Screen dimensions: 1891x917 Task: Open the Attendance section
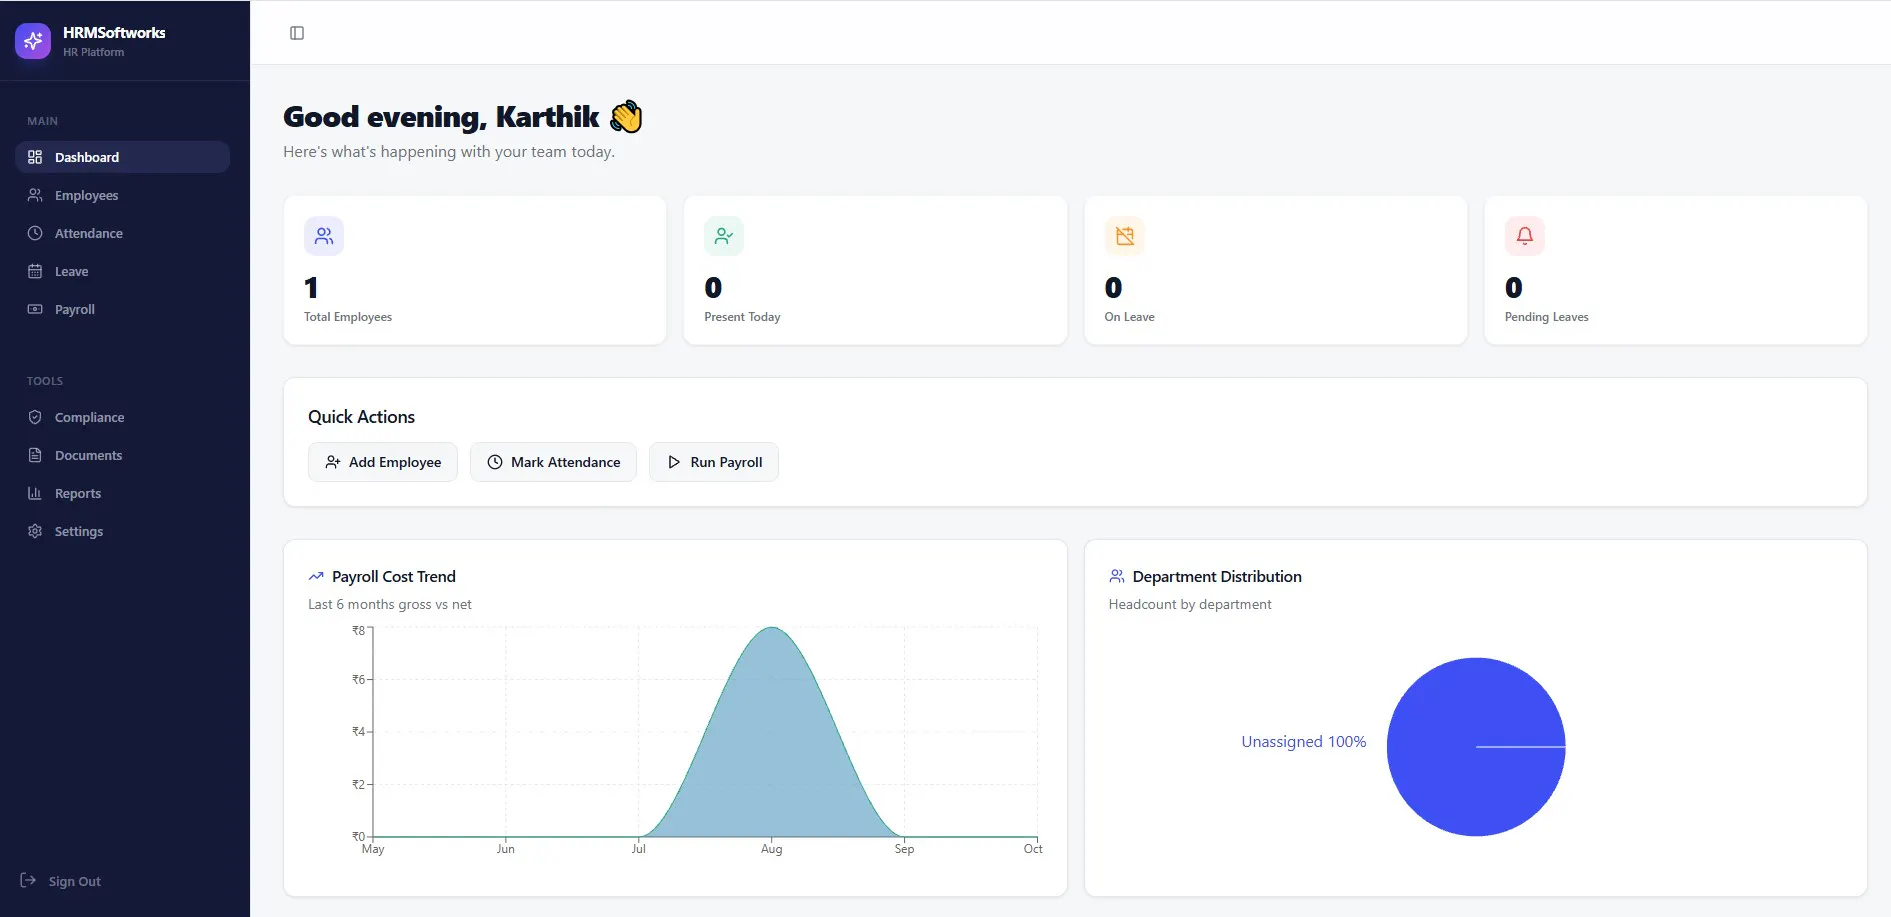click(x=122, y=233)
